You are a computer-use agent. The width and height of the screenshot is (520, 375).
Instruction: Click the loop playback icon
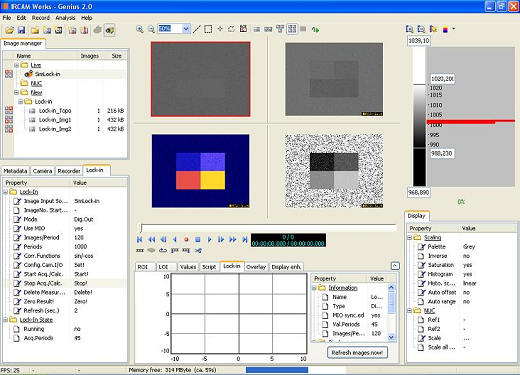pos(163,250)
